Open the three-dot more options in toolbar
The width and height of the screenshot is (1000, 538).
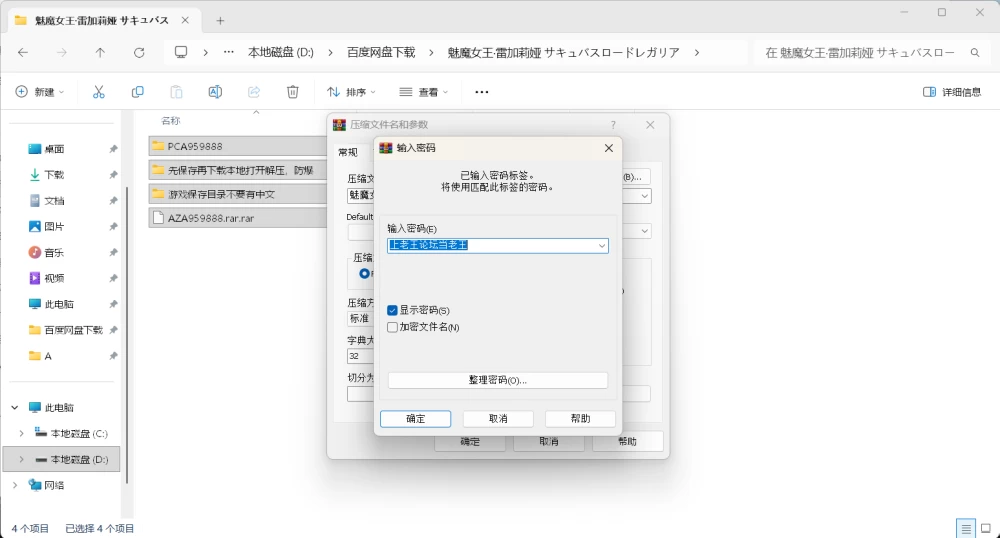click(x=482, y=92)
